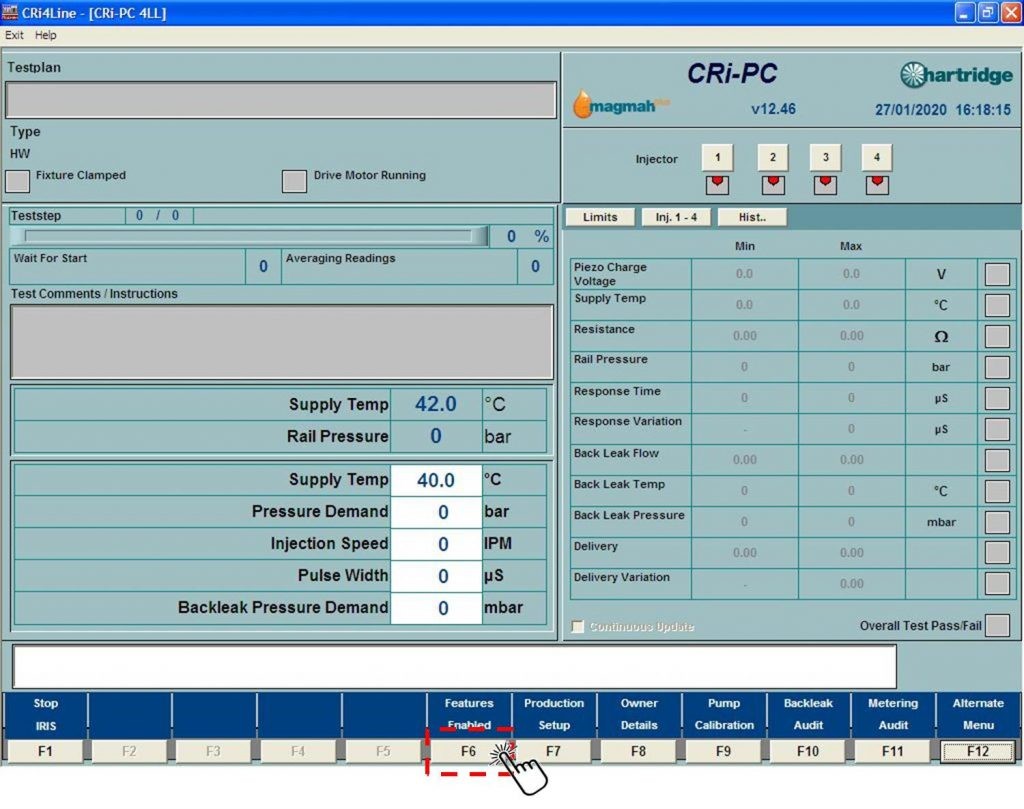
Task: Click F11 Metering Audit button
Action: [x=893, y=751]
